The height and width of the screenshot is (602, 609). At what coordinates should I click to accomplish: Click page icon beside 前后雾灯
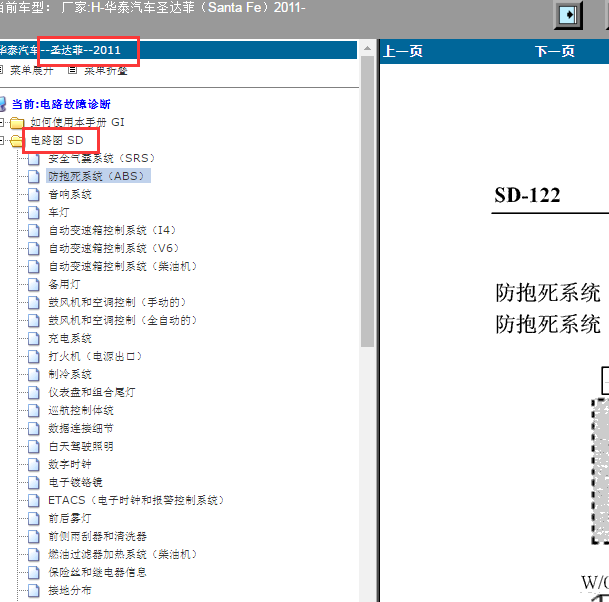34,518
